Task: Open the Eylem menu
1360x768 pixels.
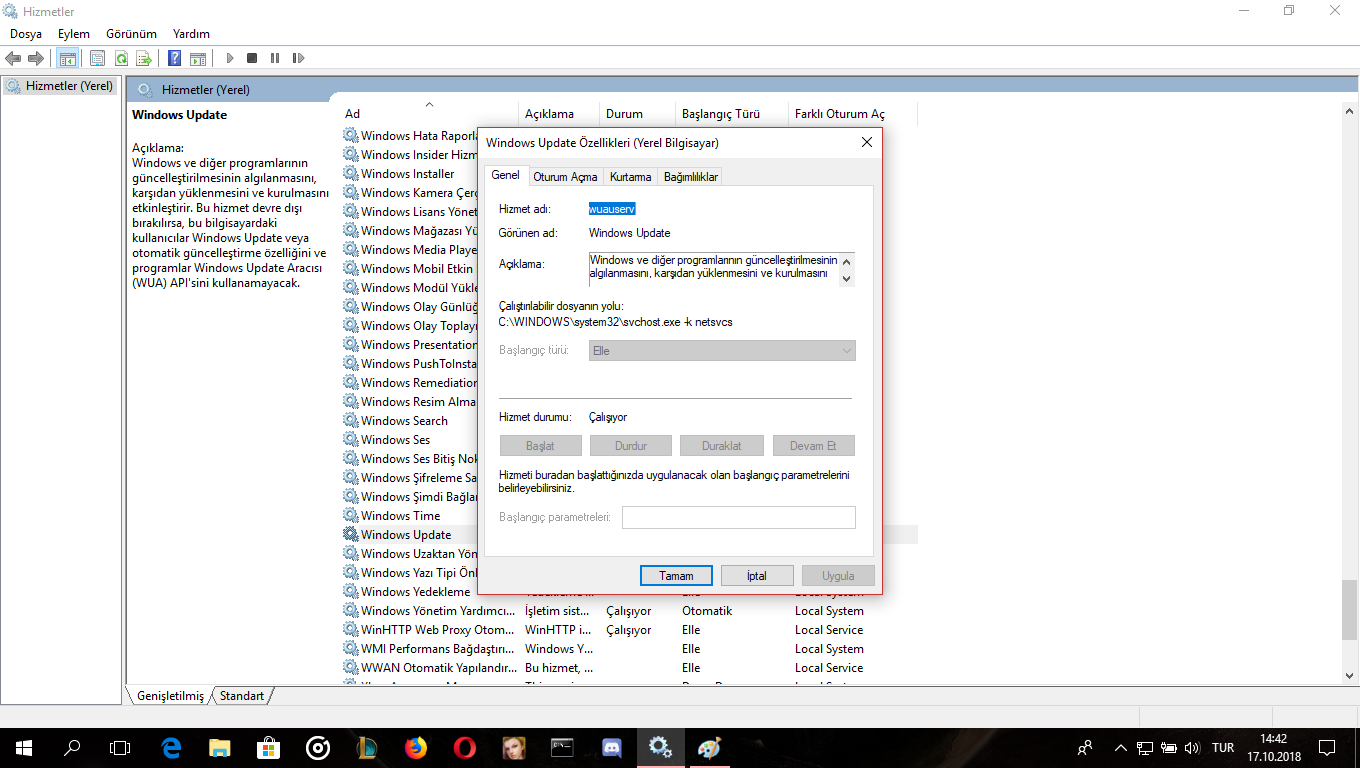Action: [74, 34]
